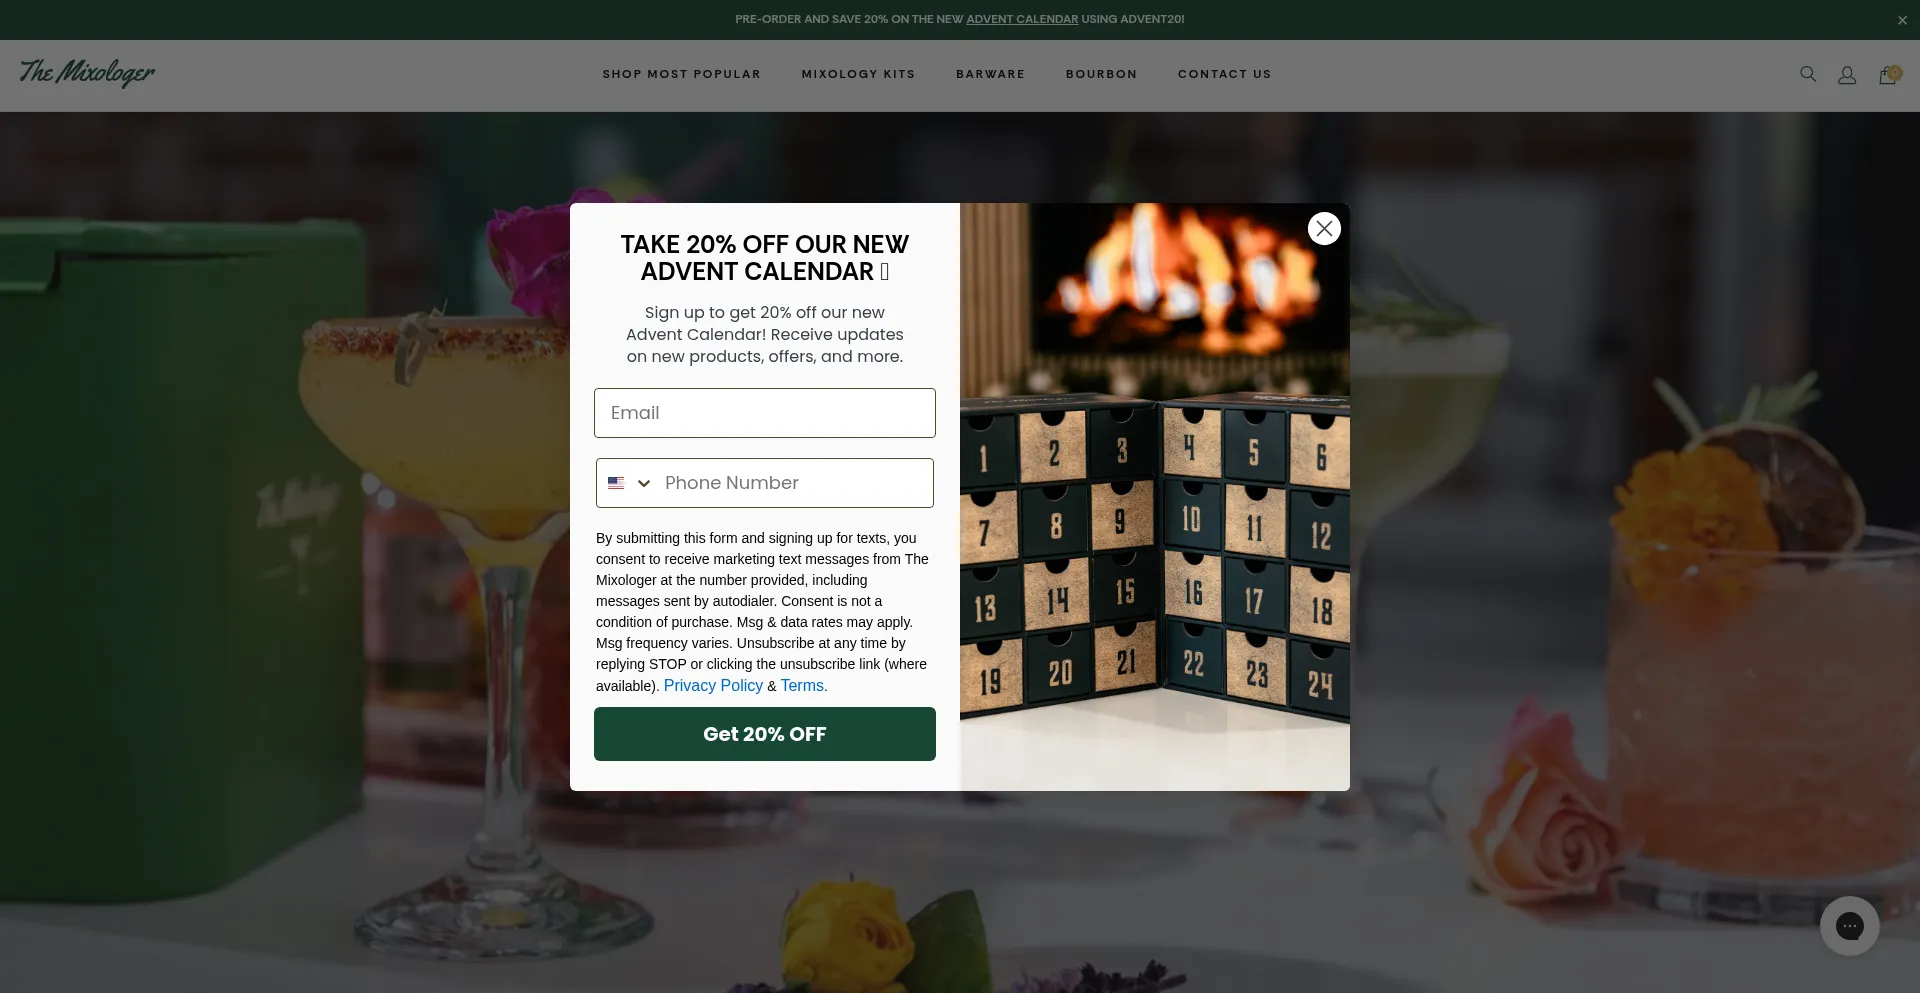Image resolution: width=1920 pixels, height=993 pixels.
Task: Open the Terms link
Action: pos(802,685)
